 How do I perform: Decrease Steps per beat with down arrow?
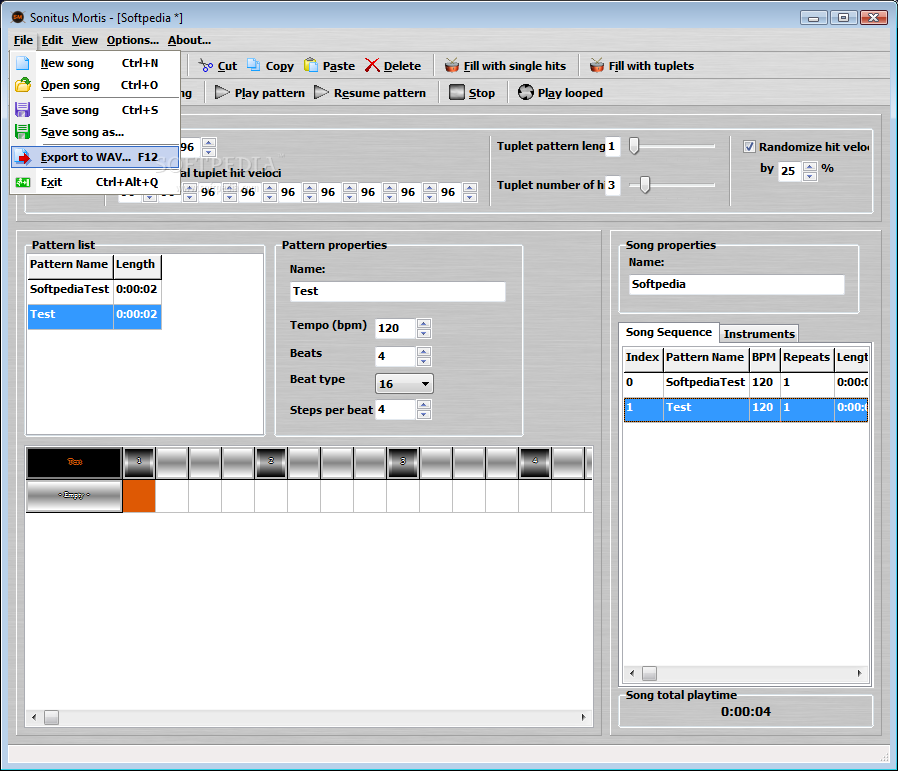point(424,414)
